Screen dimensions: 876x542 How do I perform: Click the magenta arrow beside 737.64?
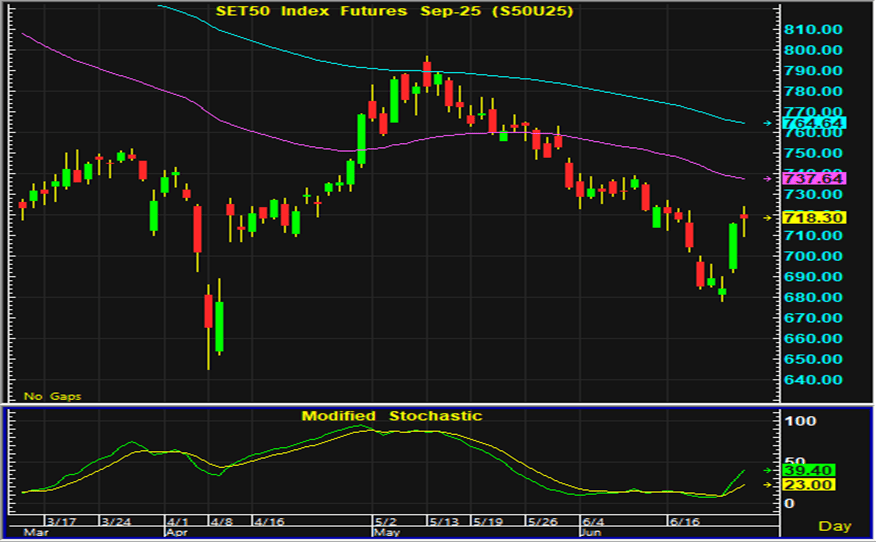click(x=768, y=178)
